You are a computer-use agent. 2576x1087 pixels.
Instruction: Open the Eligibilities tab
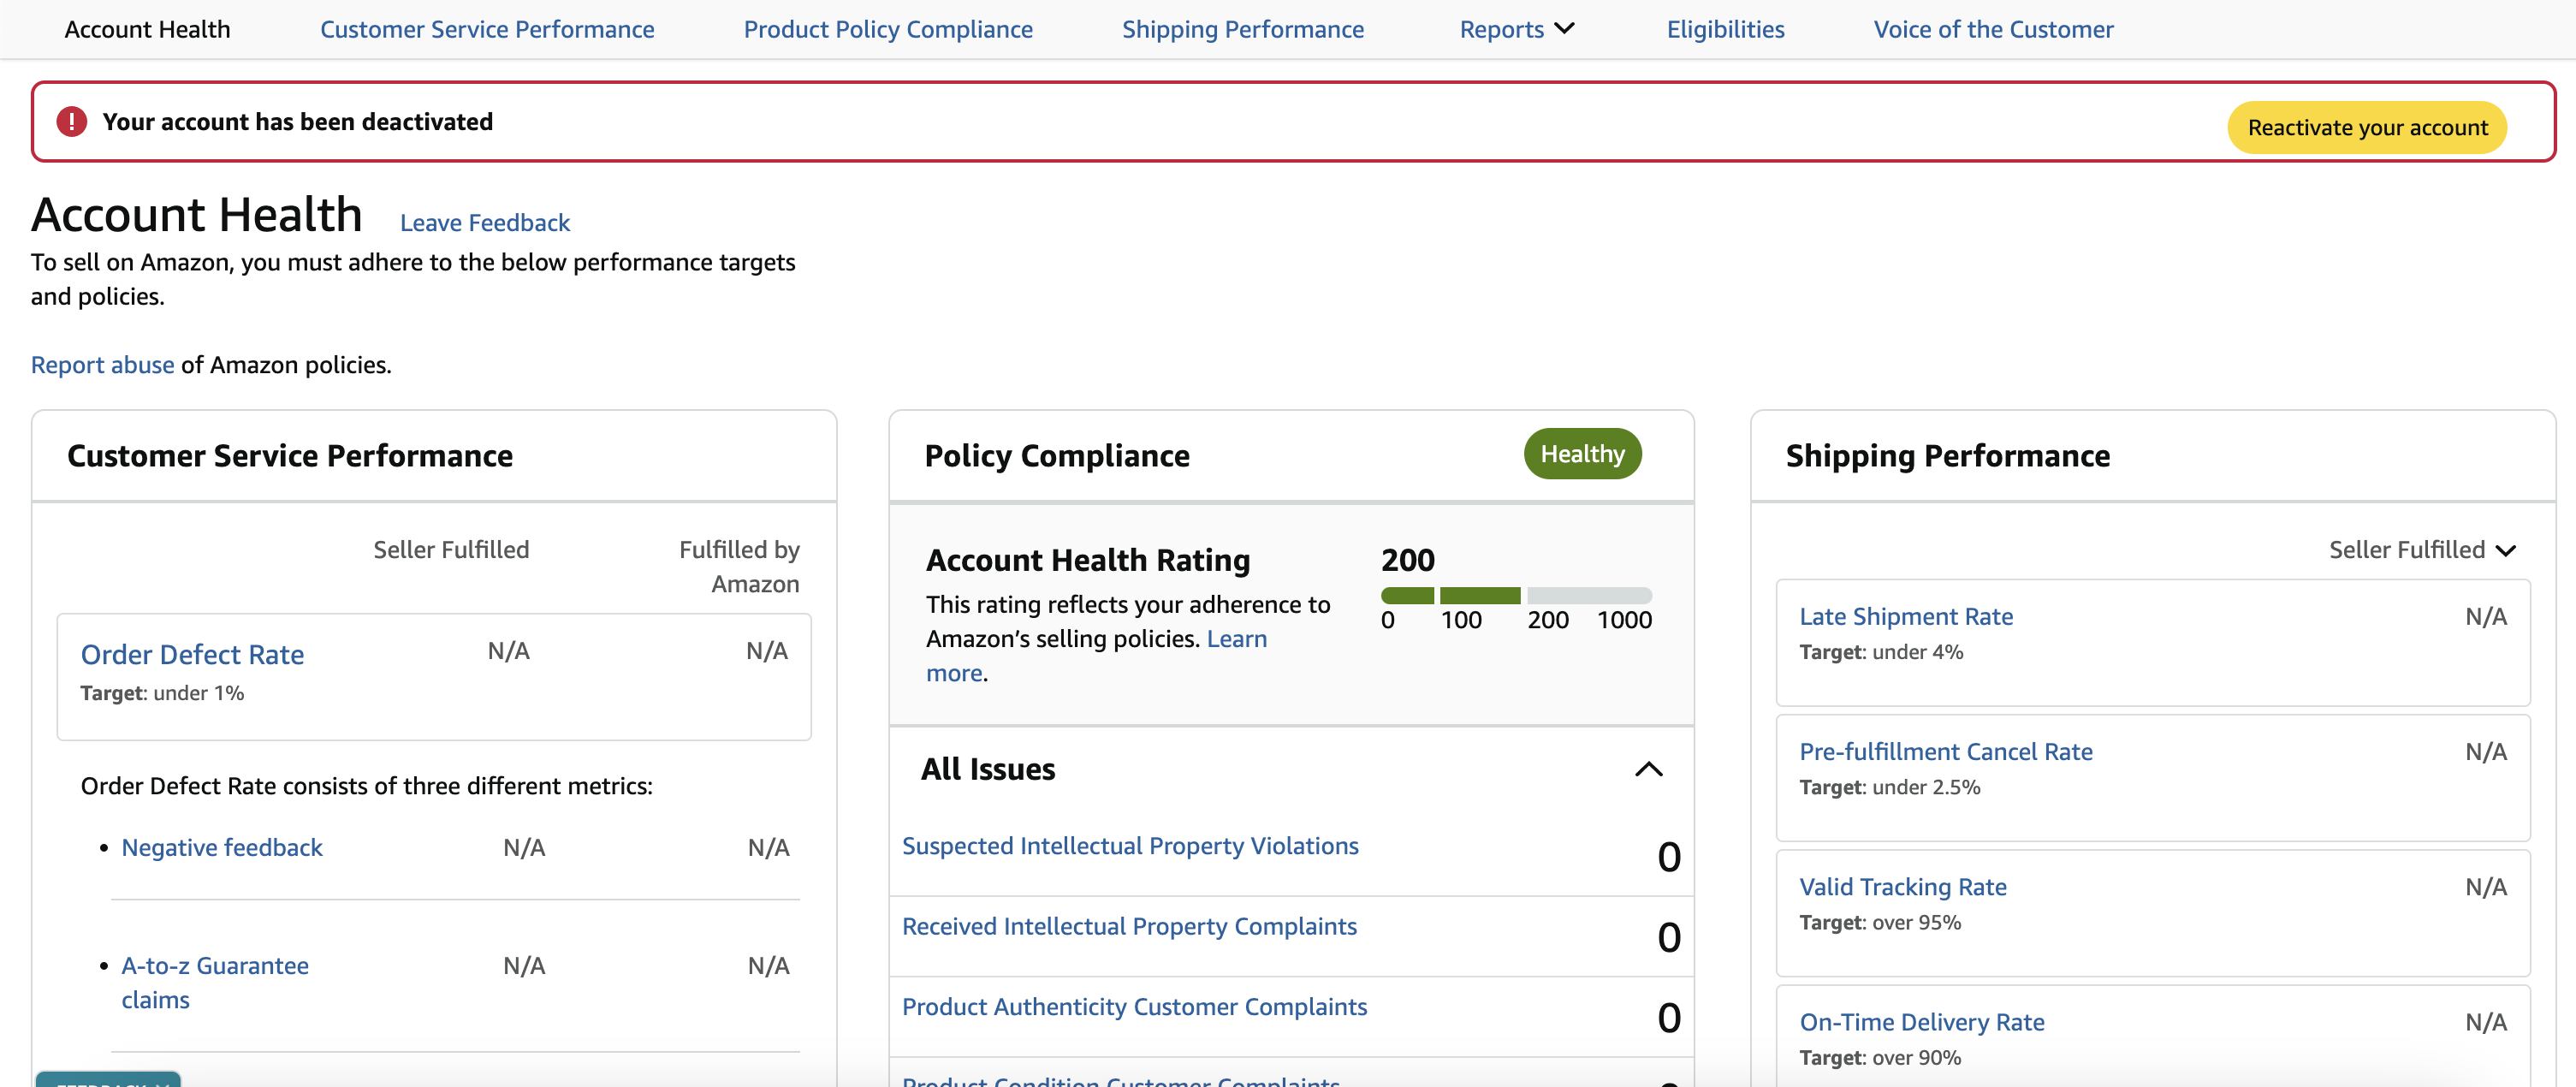coord(1725,29)
